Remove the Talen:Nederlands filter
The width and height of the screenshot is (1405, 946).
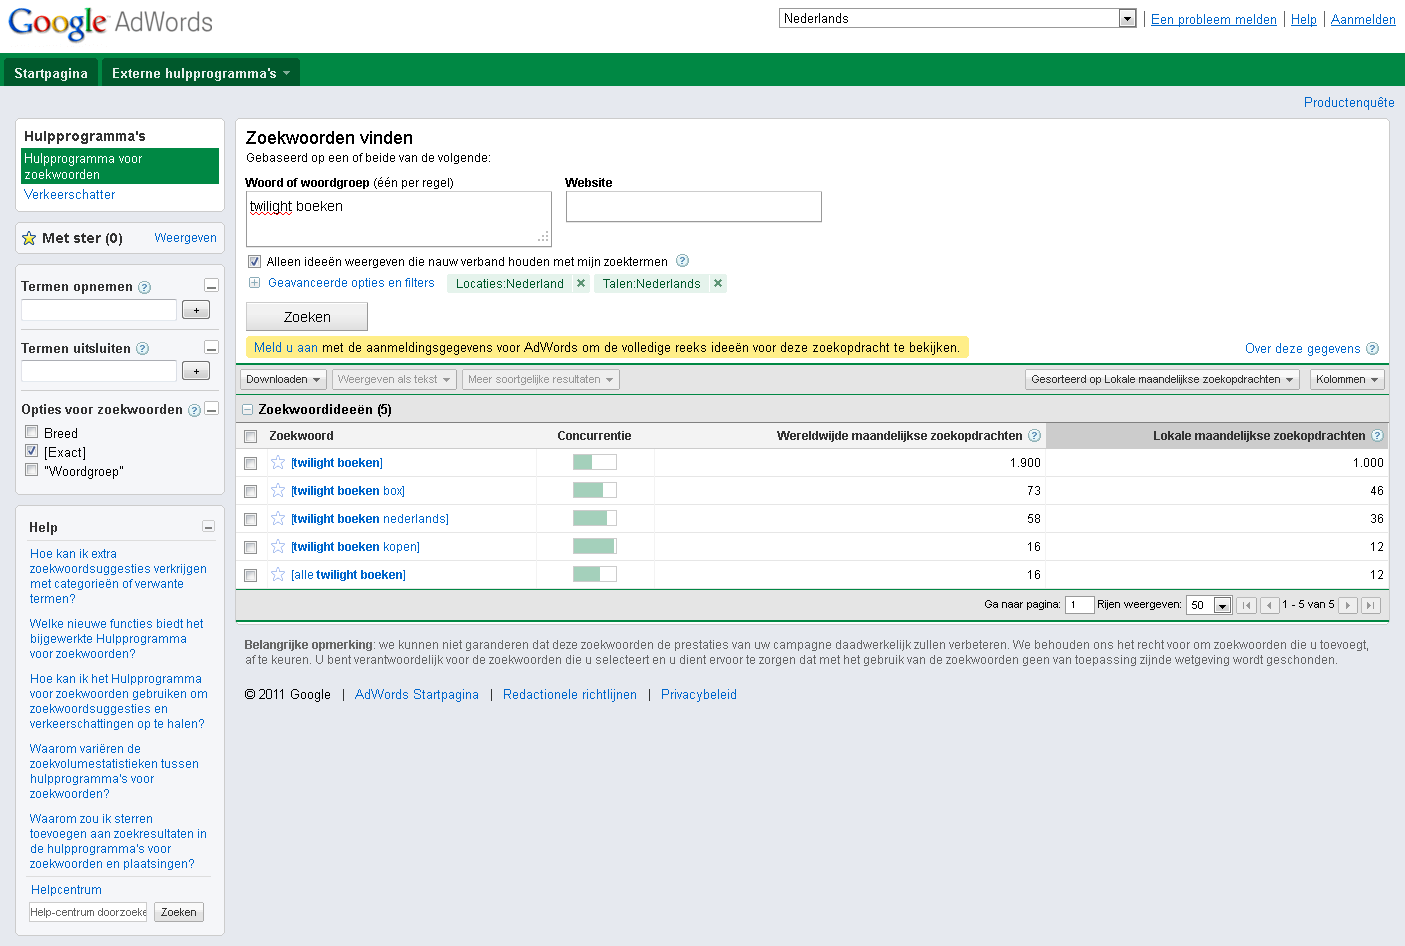717,283
